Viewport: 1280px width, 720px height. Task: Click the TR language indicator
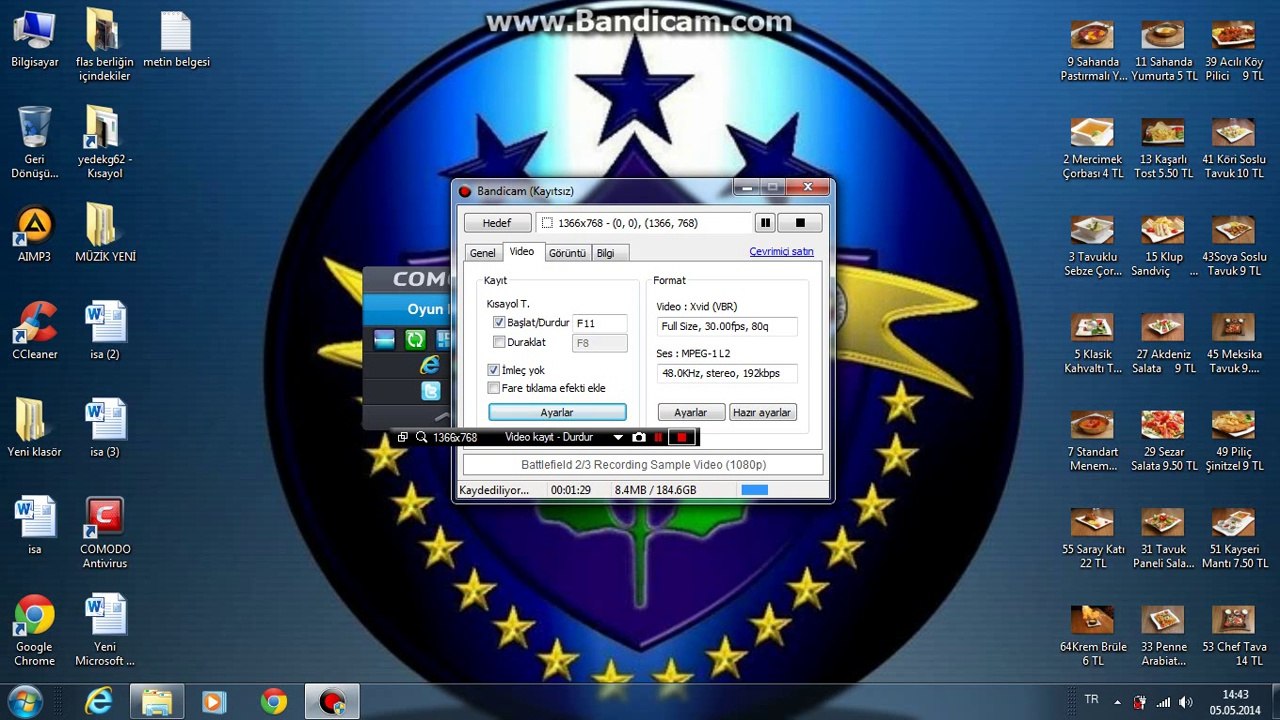tap(1091, 700)
